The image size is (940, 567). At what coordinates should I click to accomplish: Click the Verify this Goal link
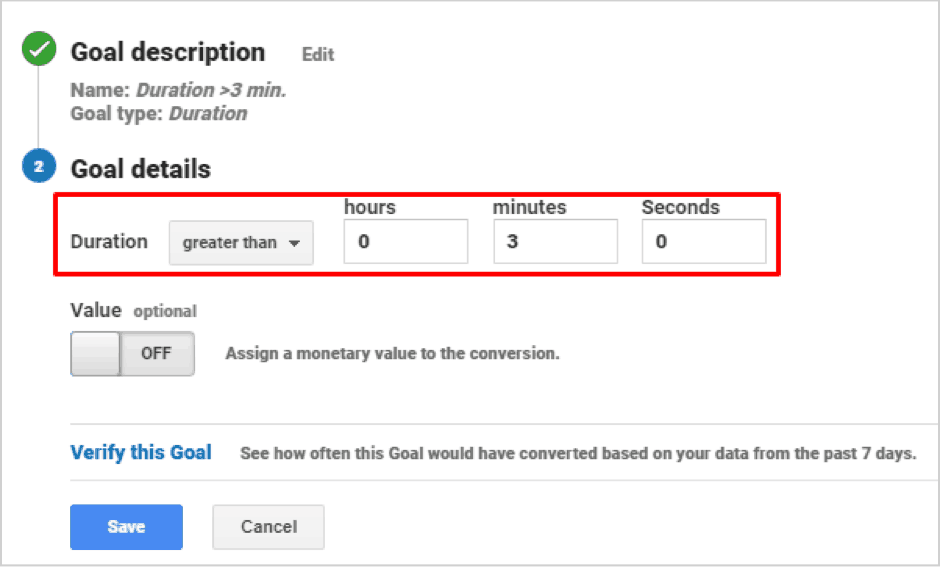tap(141, 453)
